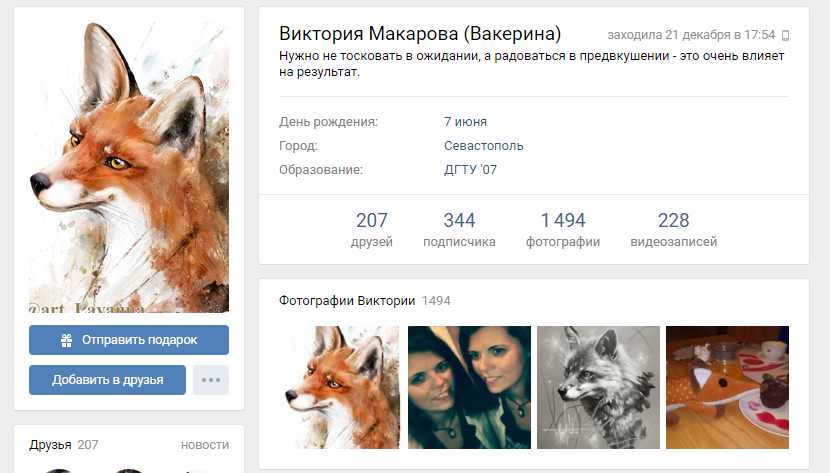Viewport: 830px width, 473px height.
Task: Click the новости link in friends block
Action: [204, 445]
